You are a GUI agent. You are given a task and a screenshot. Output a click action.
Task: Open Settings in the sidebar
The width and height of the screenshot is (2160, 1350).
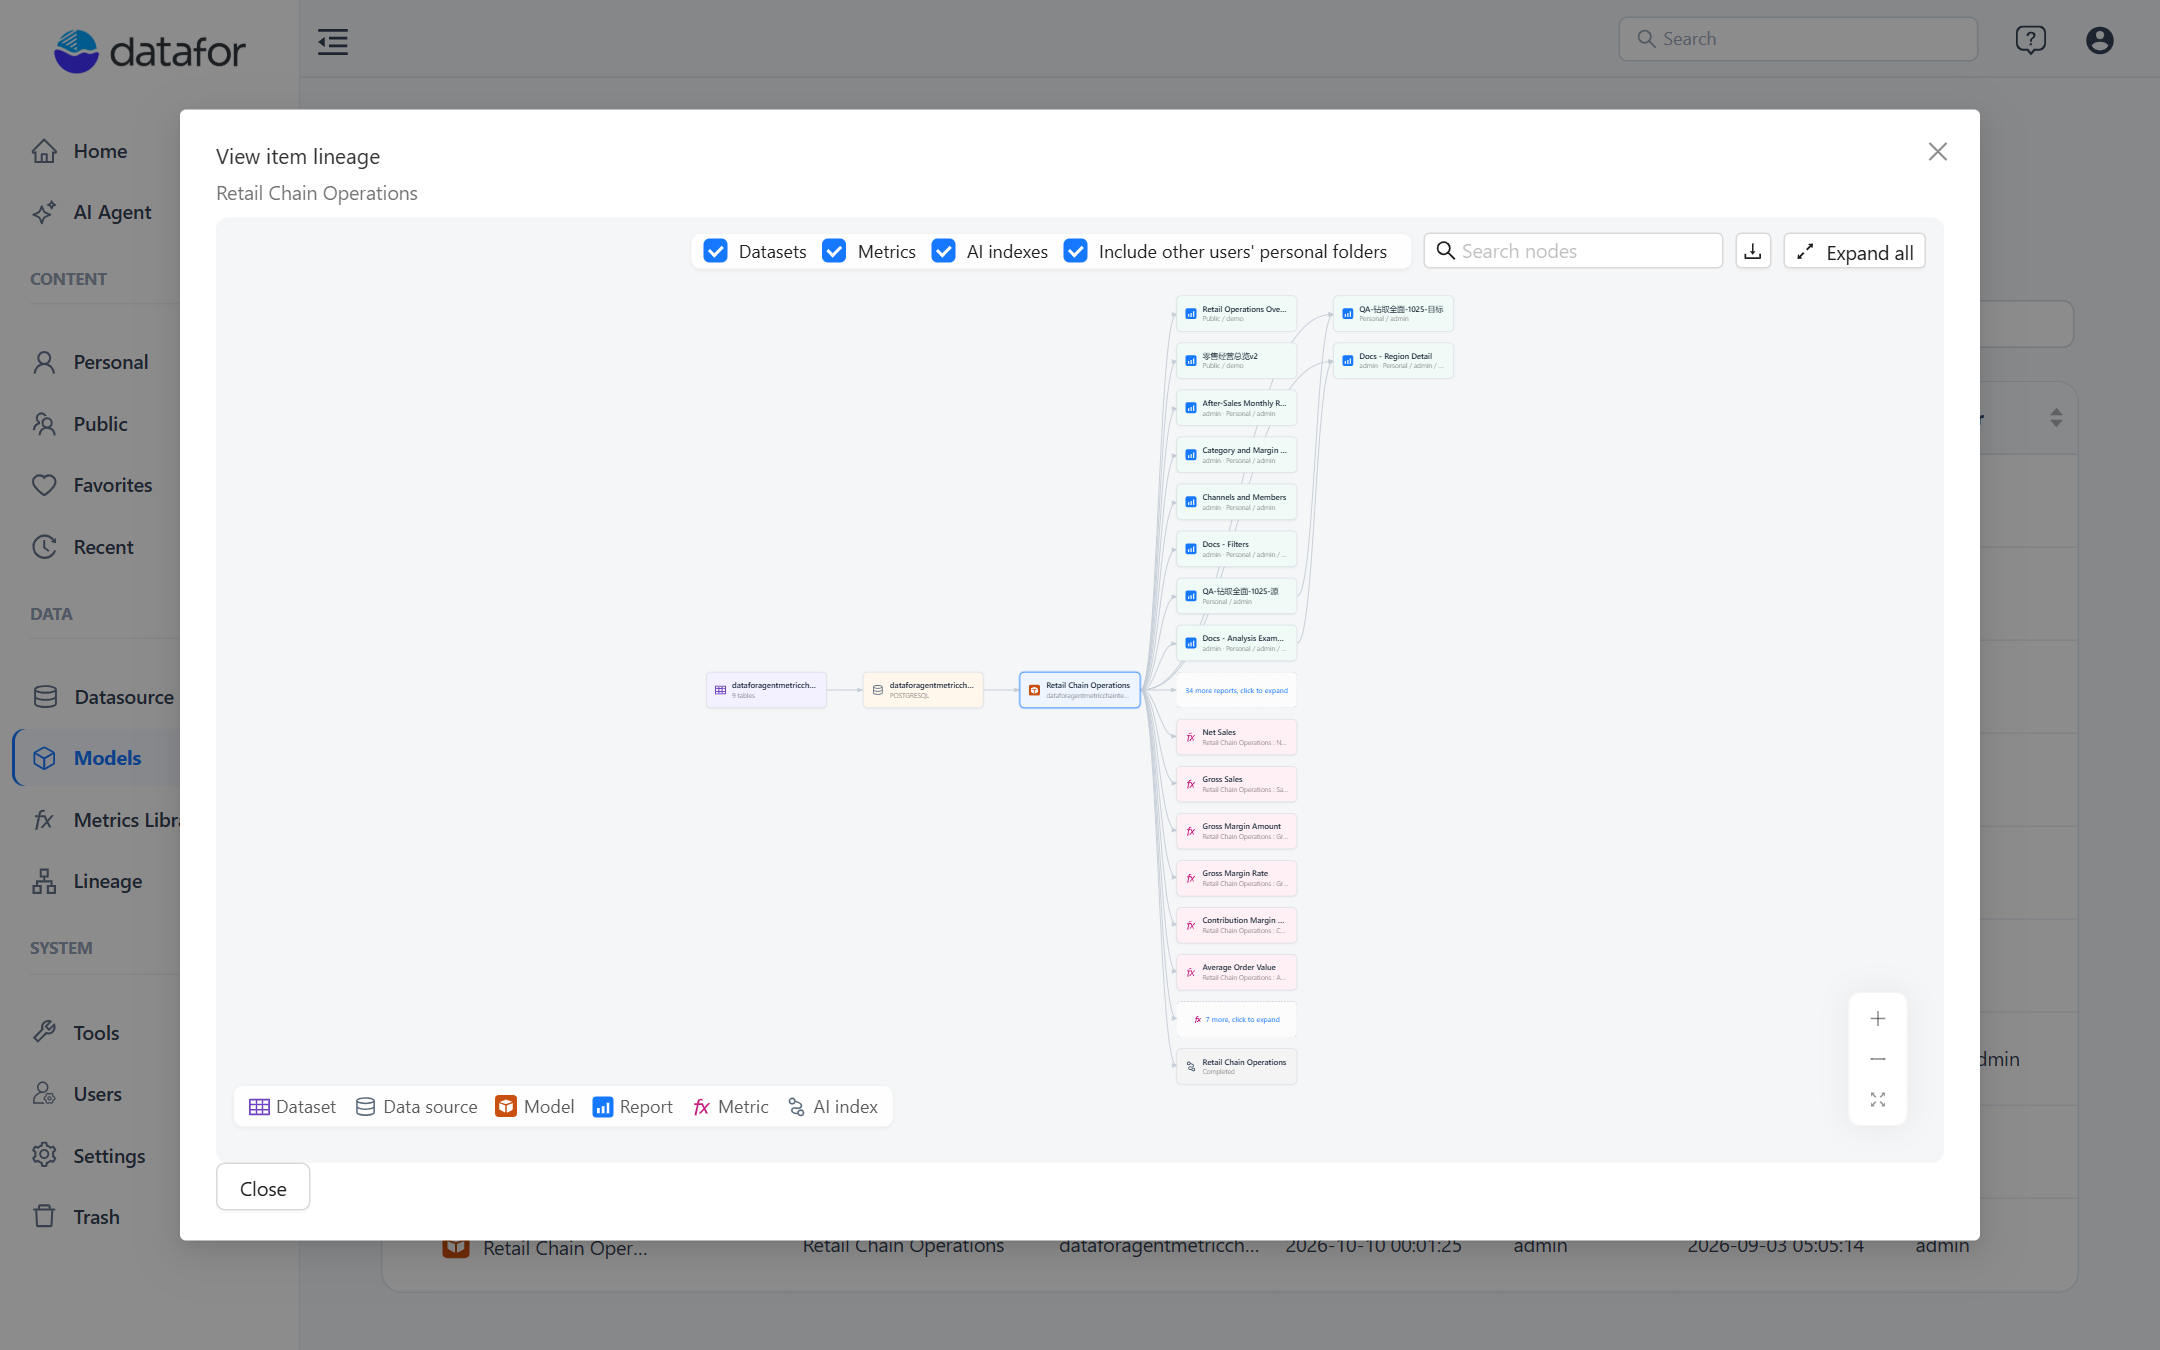[x=90, y=1156]
